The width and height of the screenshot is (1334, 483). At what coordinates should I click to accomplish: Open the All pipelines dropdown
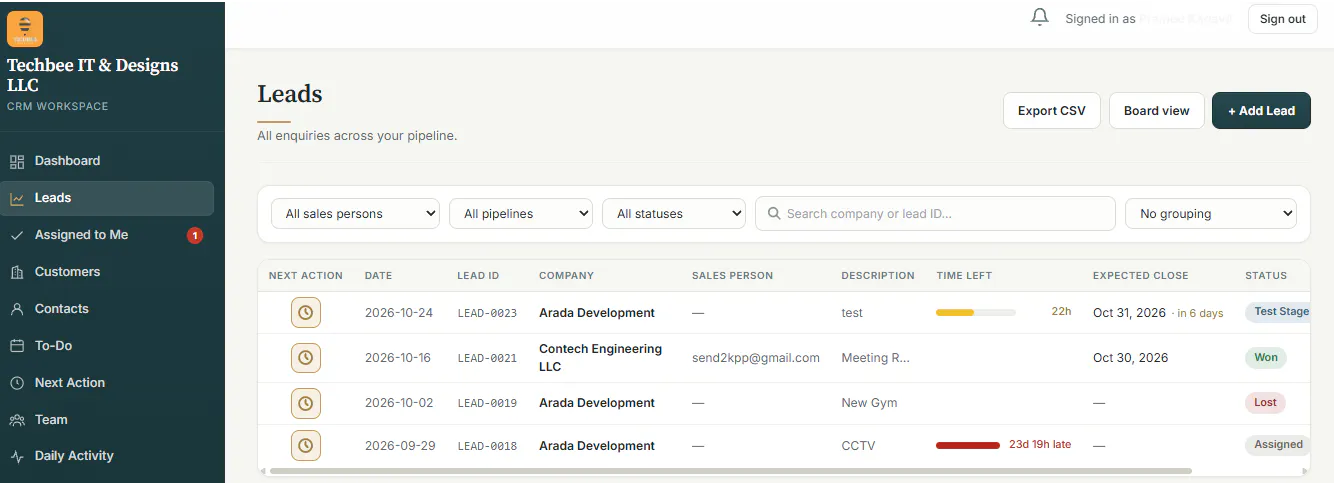pyautogui.click(x=521, y=213)
